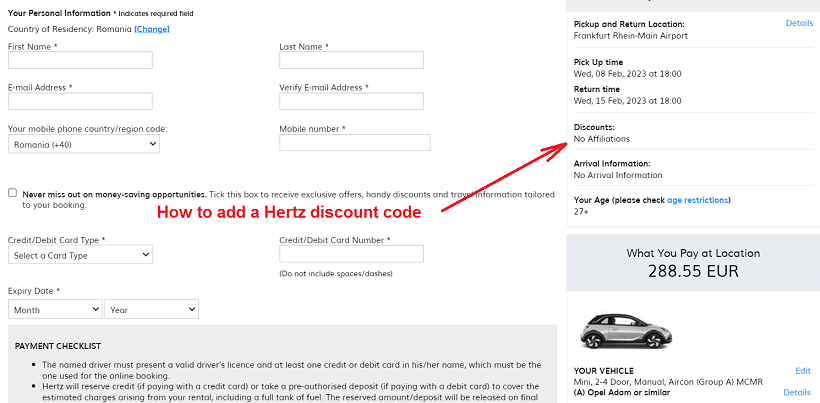The width and height of the screenshot is (820, 403).
Task: Click the red arrow pointing to Discounts
Action: point(503,177)
